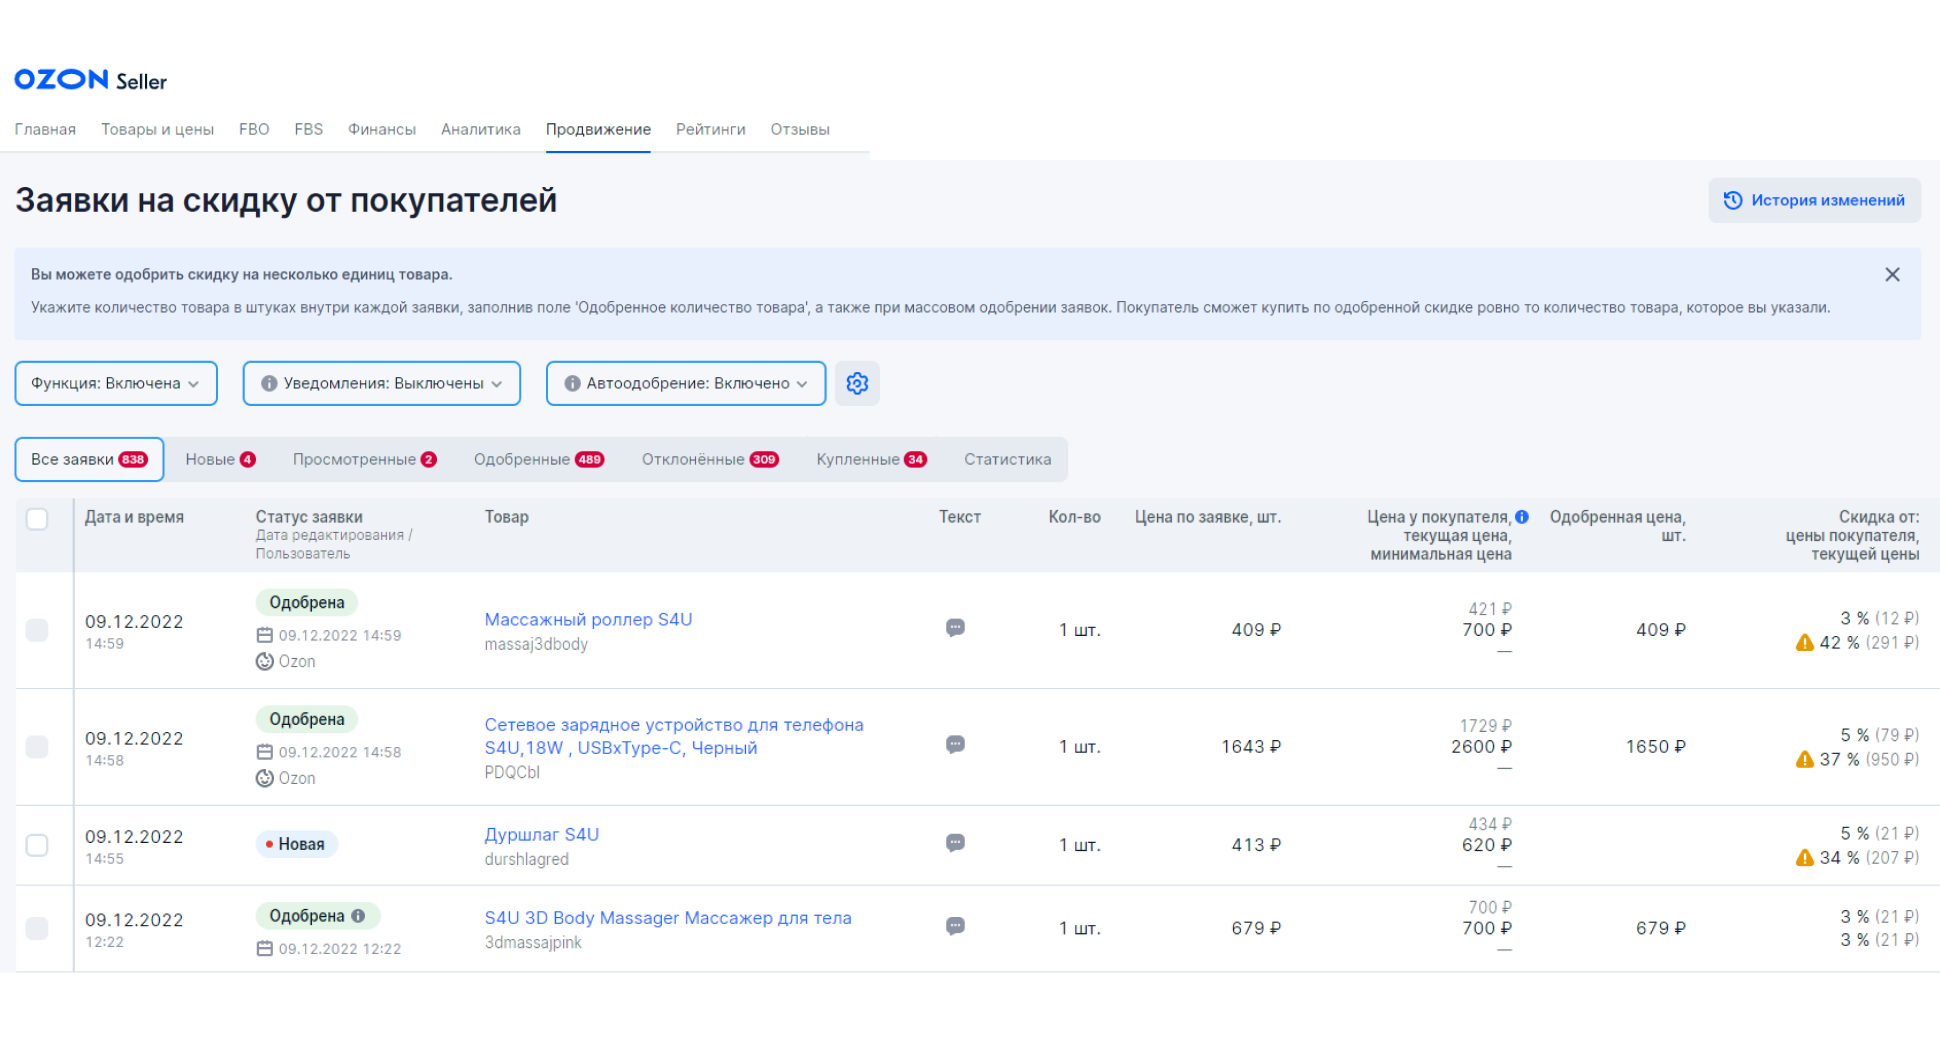Open the Товары и цены menu
Image resolution: width=1940 pixels, height=1043 pixels.
tap(157, 129)
